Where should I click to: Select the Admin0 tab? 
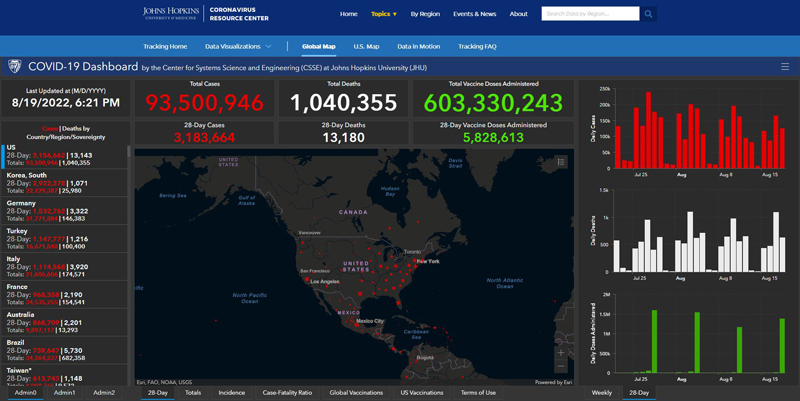coord(26,393)
